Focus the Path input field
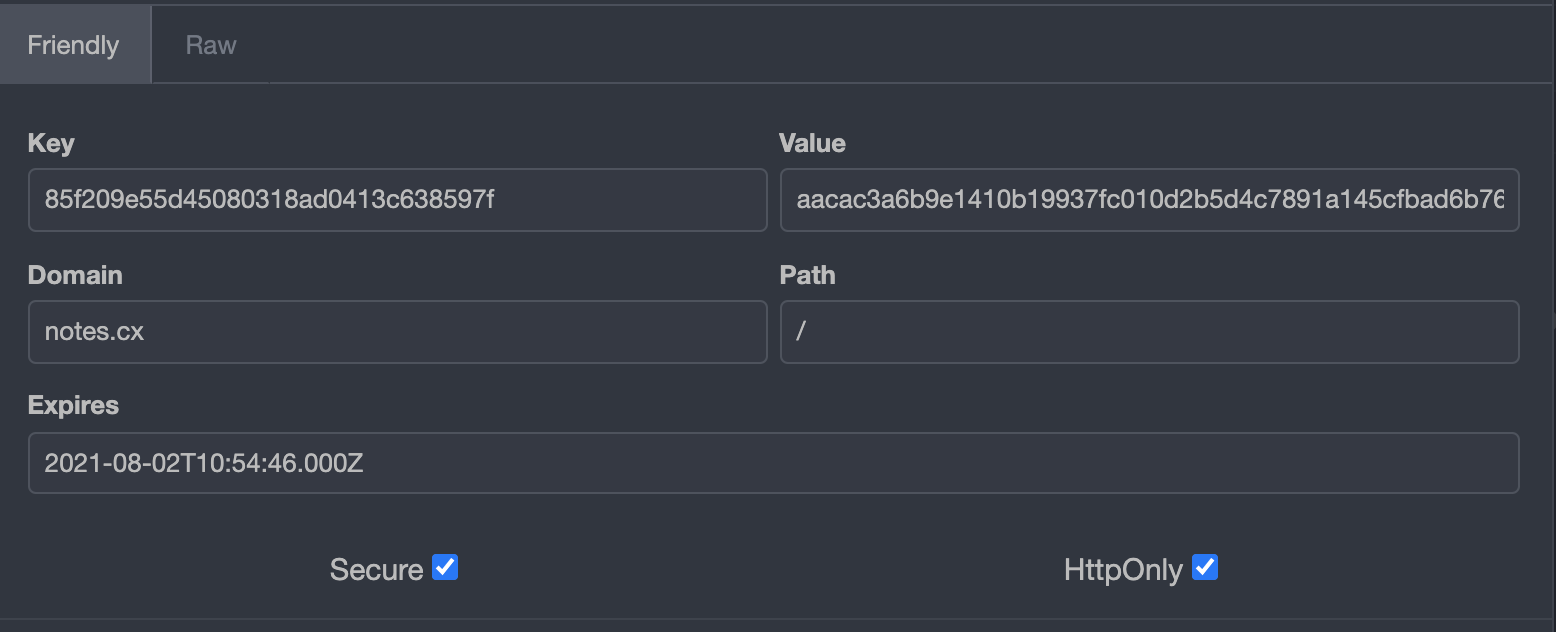The width and height of the screenshot is (1556, 632). coord(1149,332)
